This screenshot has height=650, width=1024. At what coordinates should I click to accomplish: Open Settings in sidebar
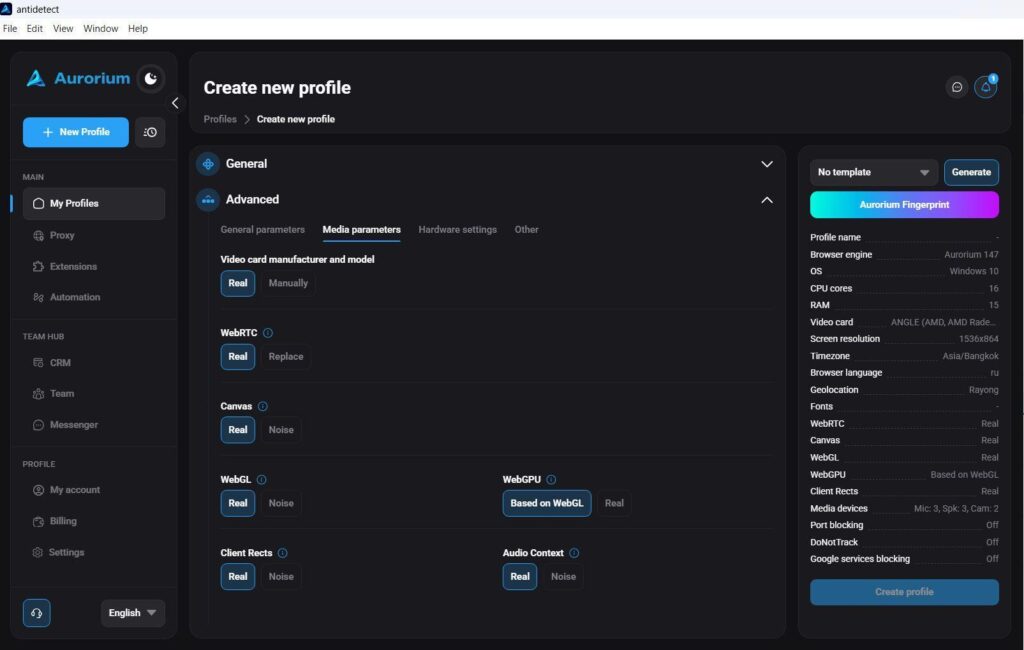tap(58, 553)
